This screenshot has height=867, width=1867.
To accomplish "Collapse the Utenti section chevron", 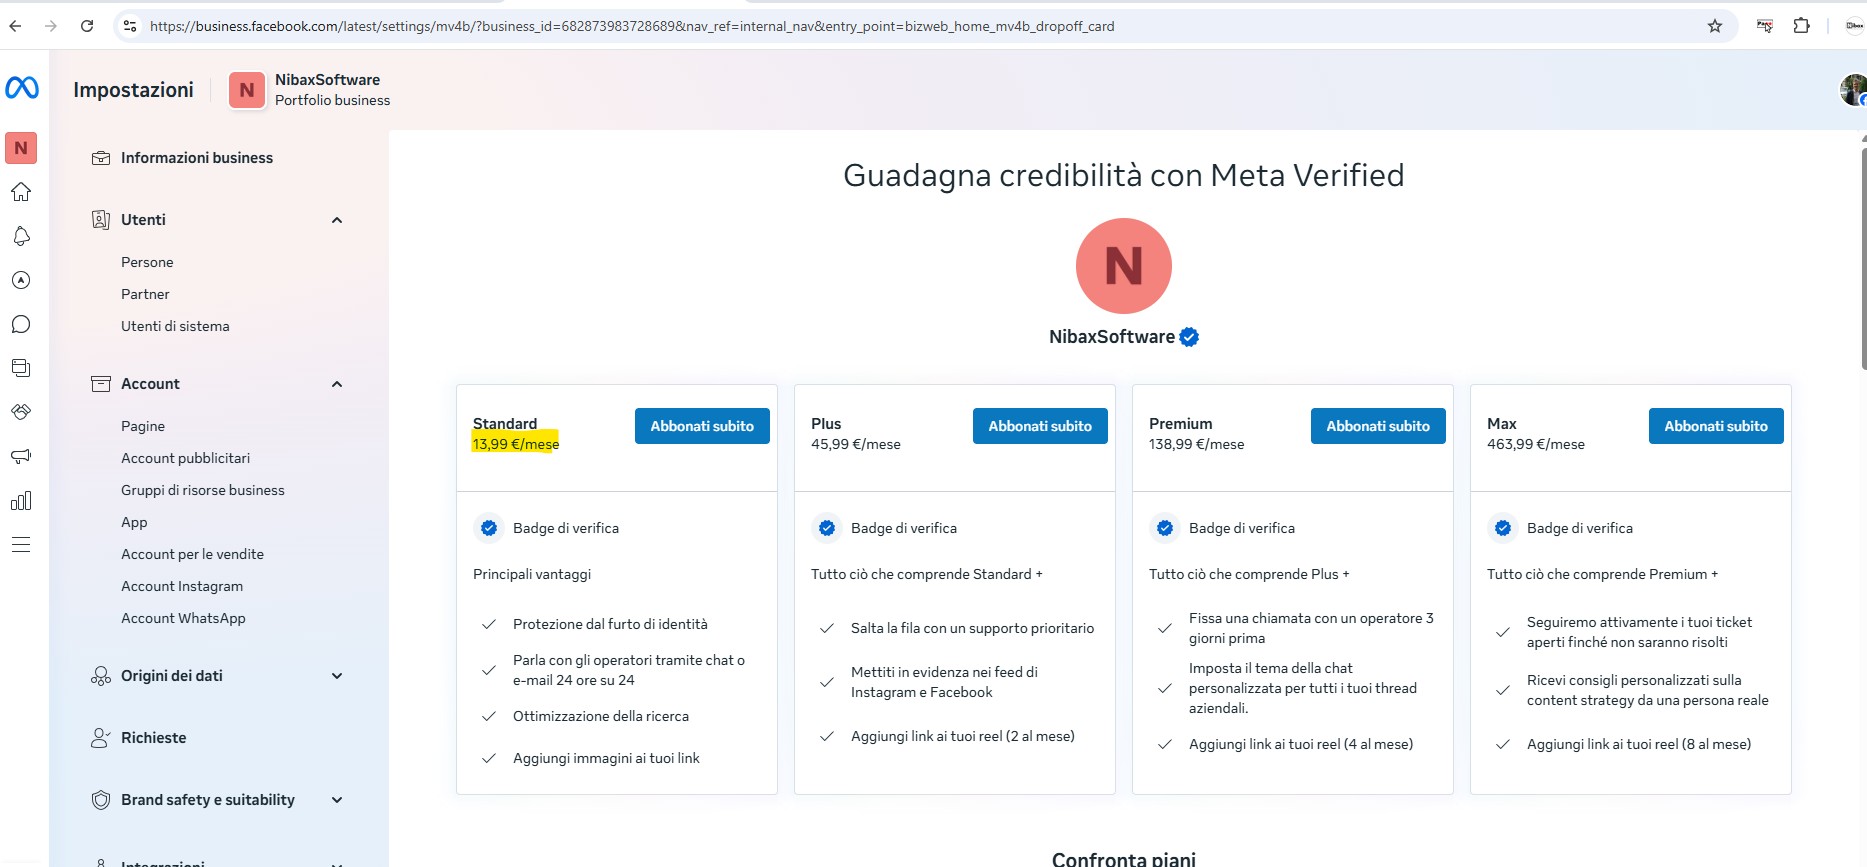I will click(337, 220).
